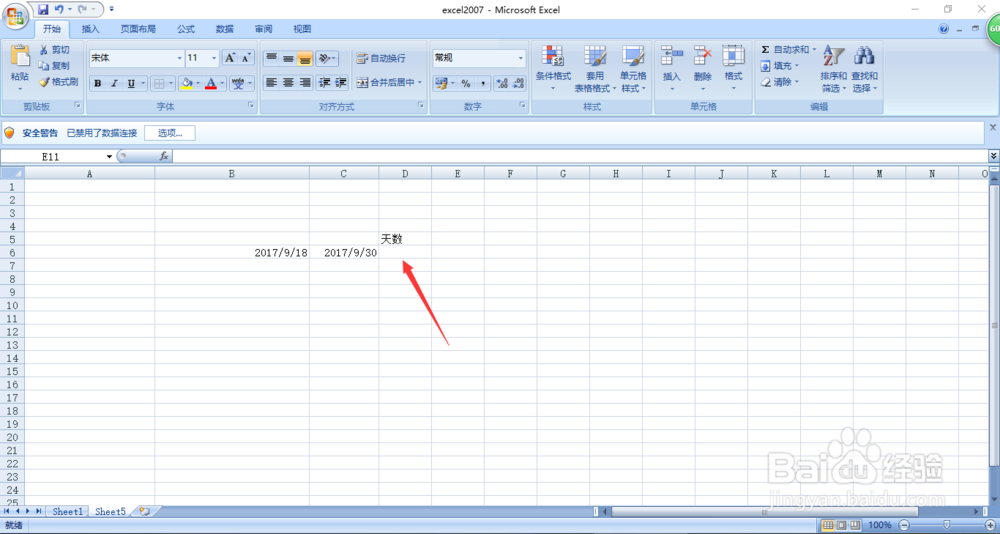Click the zoom slider handle

[946, 524]
